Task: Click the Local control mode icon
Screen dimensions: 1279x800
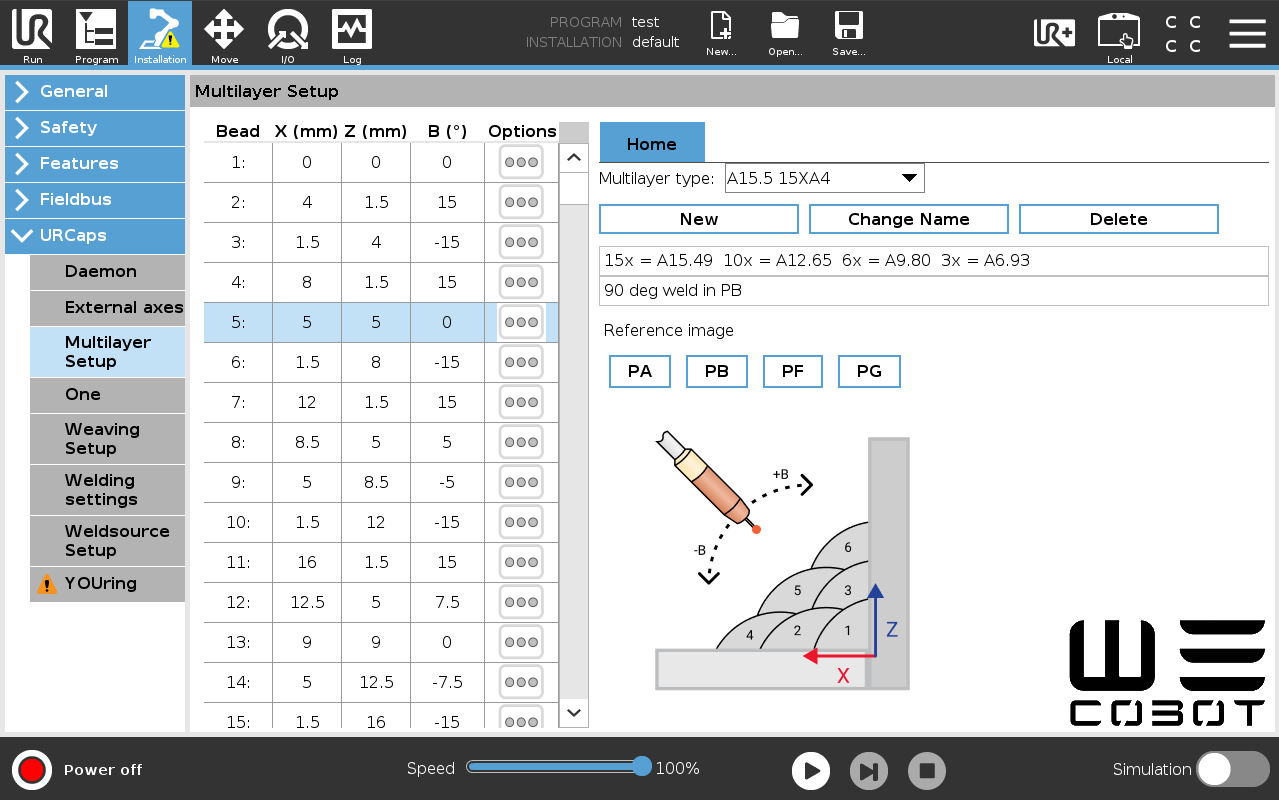Action: pos(1118,33)
